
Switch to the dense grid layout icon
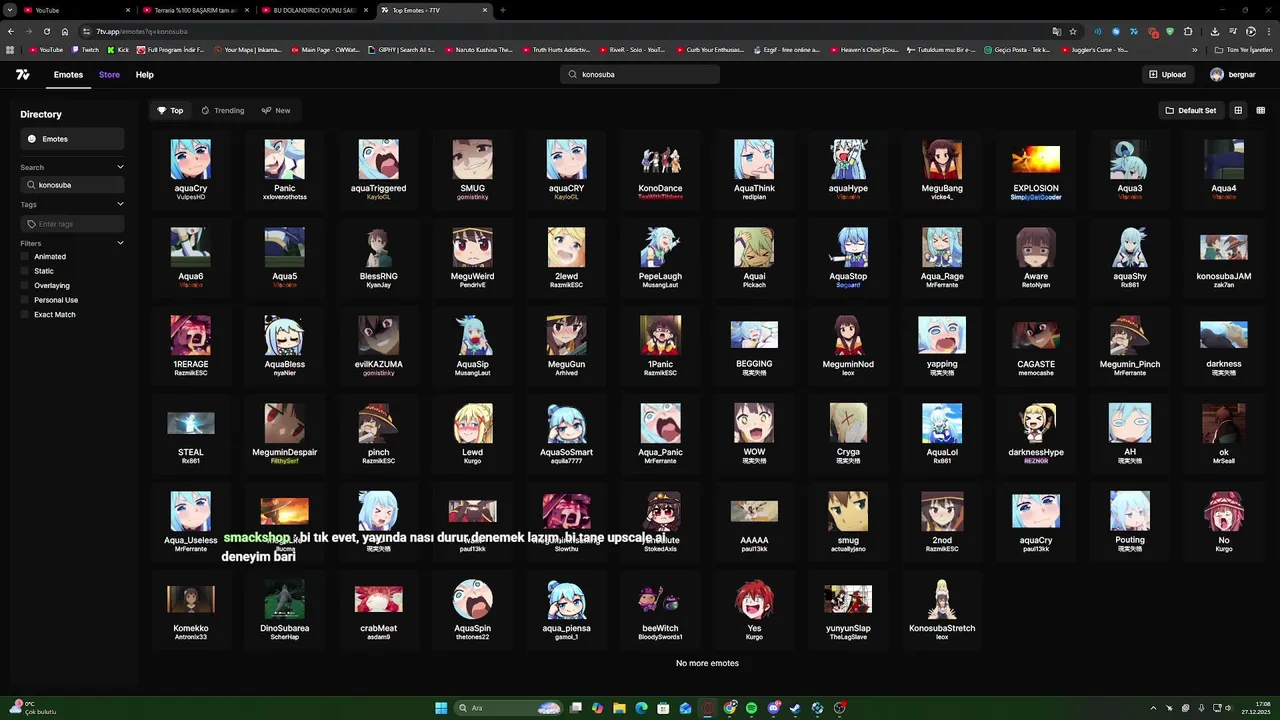pyautogui.click(x=1260, y=111)
